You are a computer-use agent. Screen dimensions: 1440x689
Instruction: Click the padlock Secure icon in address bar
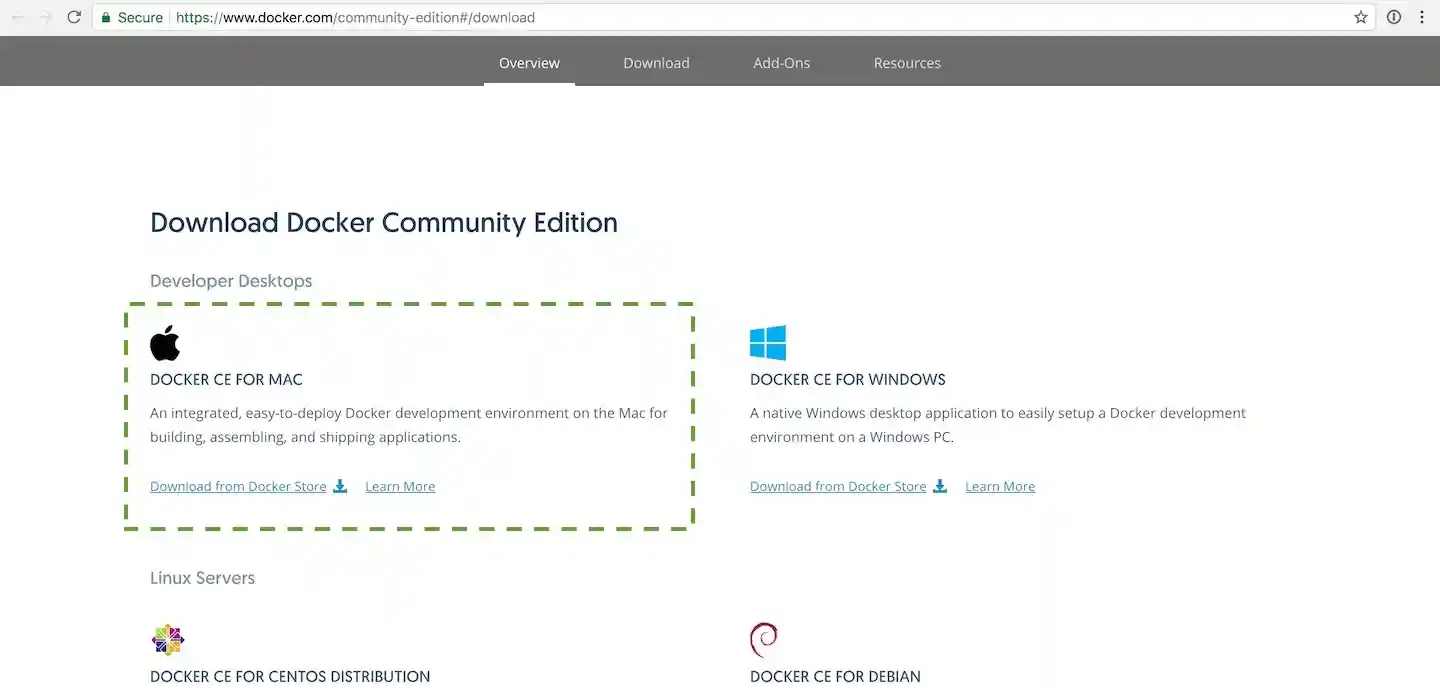106,17
